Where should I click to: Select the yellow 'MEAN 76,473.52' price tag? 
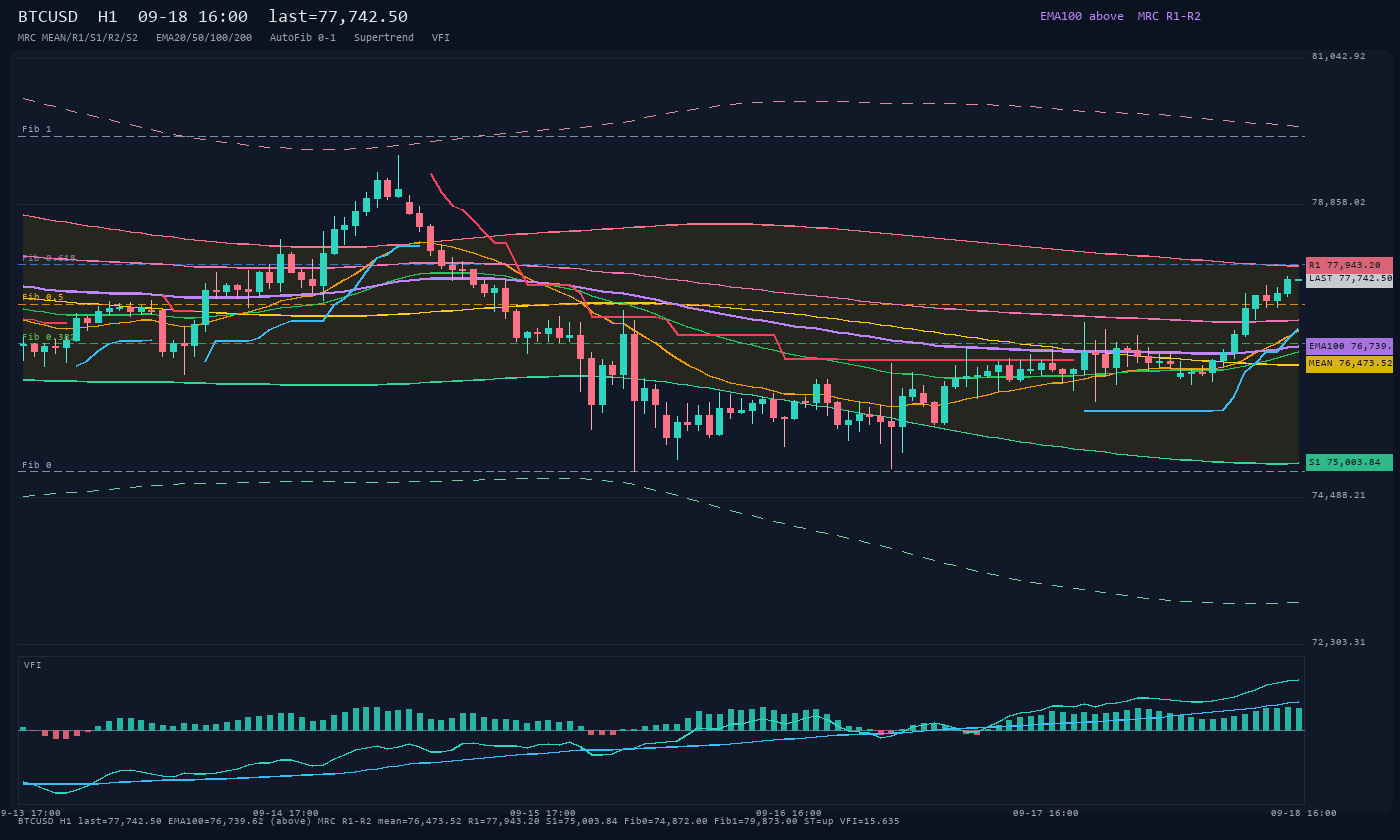1349,364
